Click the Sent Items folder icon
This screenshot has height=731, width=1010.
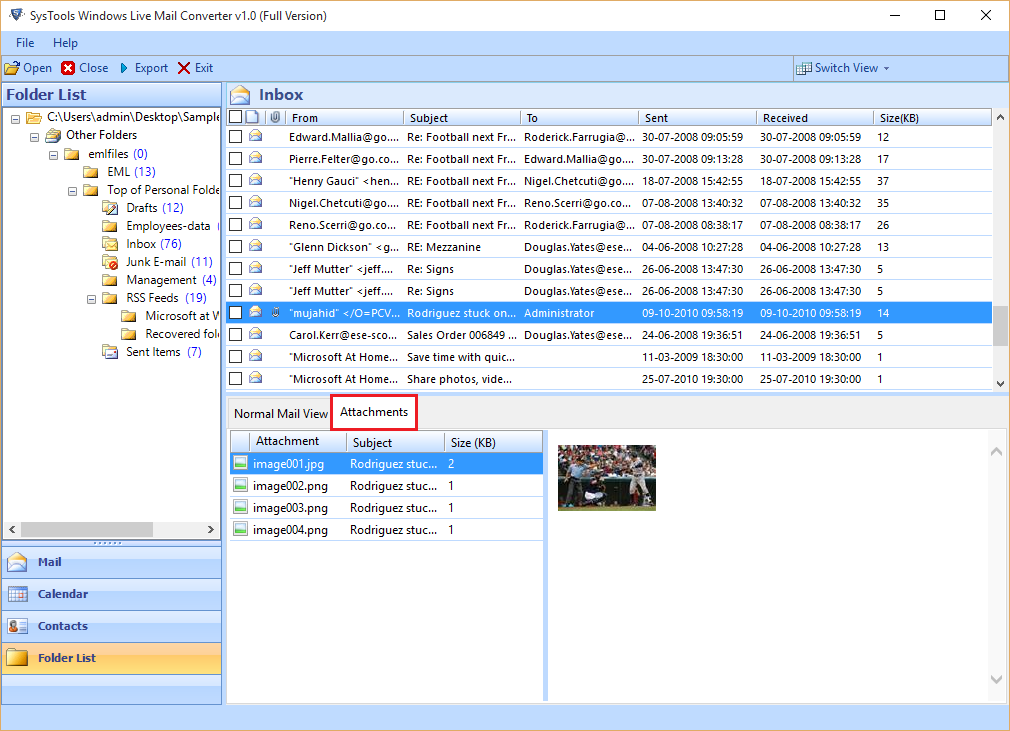pos(110,352)
